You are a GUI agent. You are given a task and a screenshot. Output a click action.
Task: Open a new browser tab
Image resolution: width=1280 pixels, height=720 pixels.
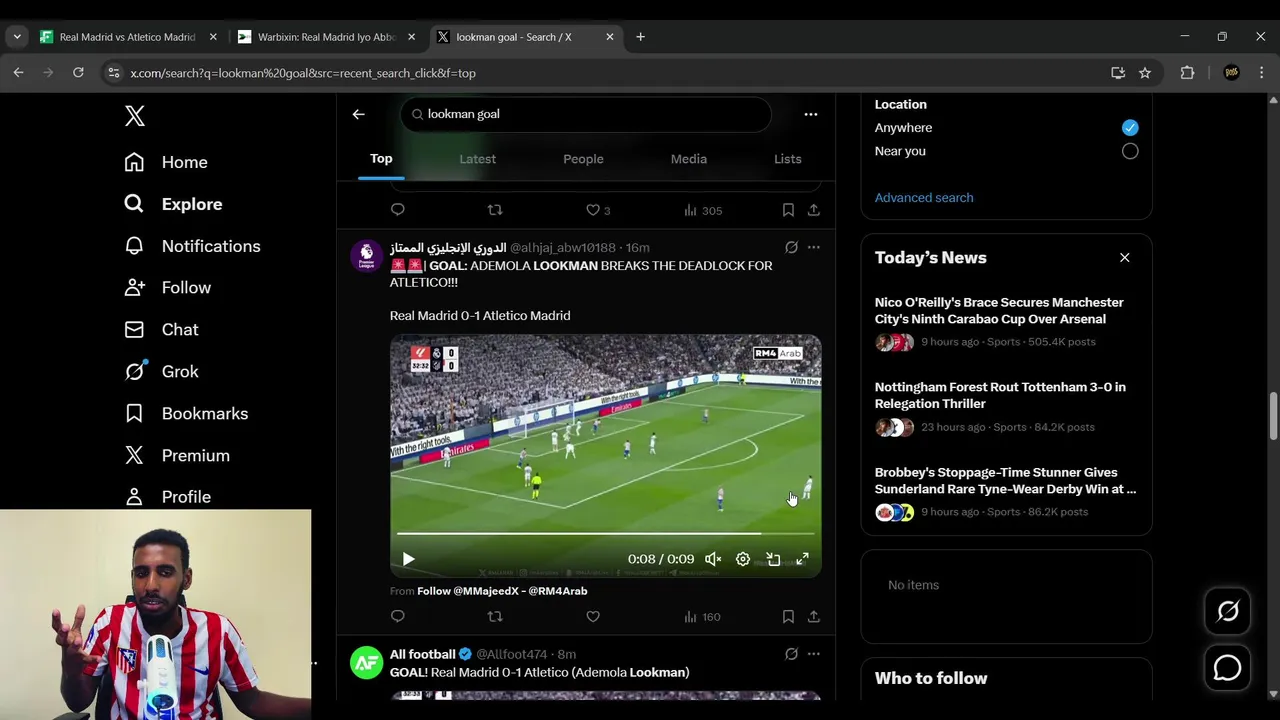pyautogui.click(x=640, y=37)
